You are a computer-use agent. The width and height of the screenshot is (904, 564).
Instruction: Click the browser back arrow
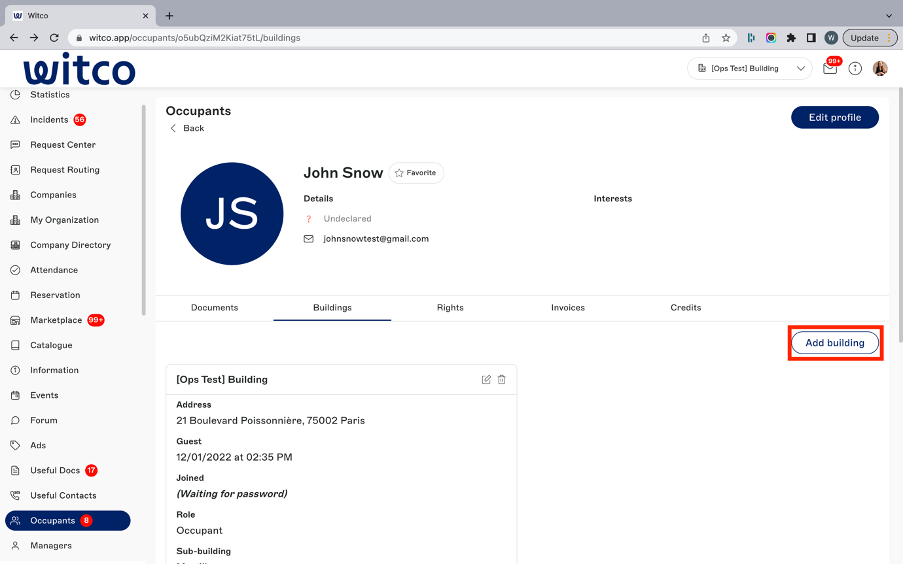pos(14,38)
